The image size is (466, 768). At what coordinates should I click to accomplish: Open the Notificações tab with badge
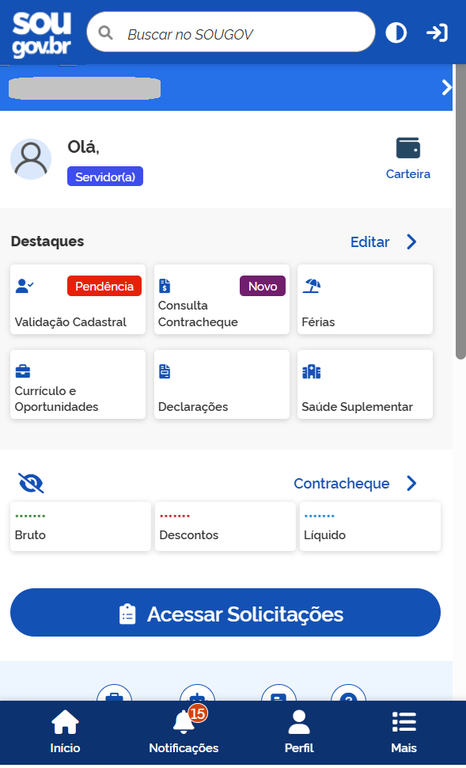pos(184,733)
